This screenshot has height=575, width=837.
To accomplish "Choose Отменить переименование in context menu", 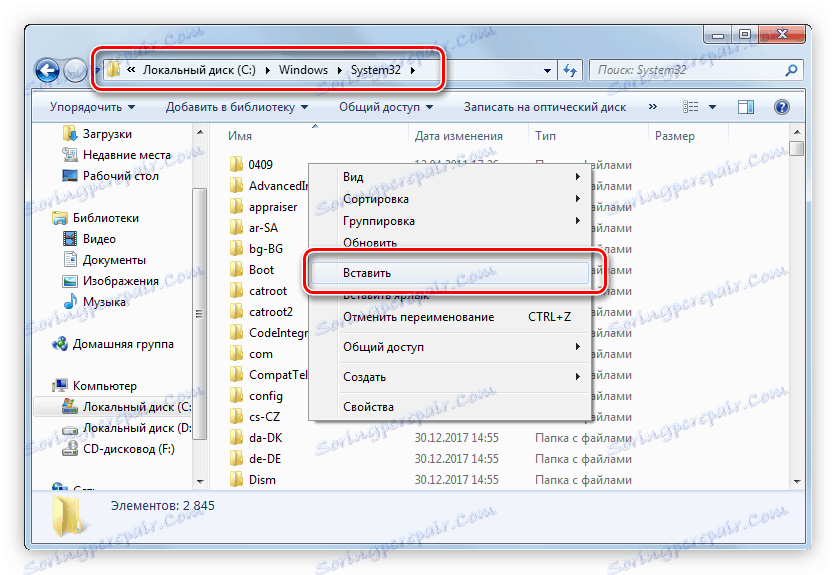I will click(x=449, y=317).
